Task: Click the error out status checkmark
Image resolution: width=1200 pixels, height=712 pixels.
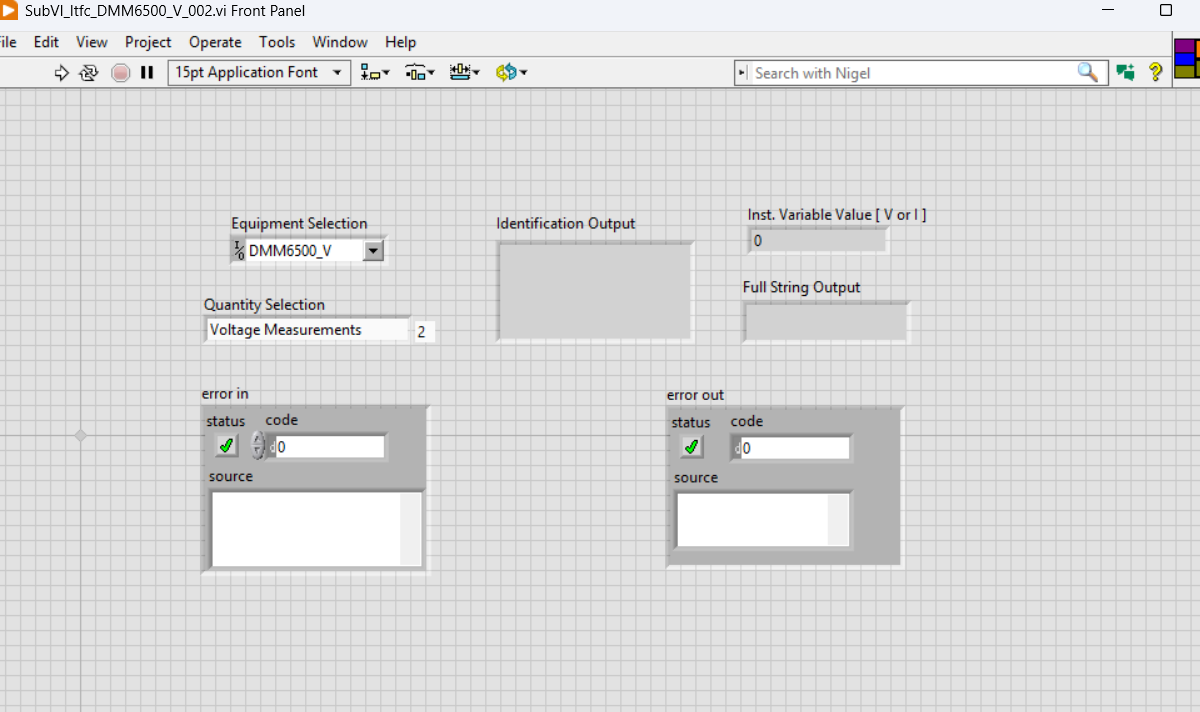Action: click(691, 447)
